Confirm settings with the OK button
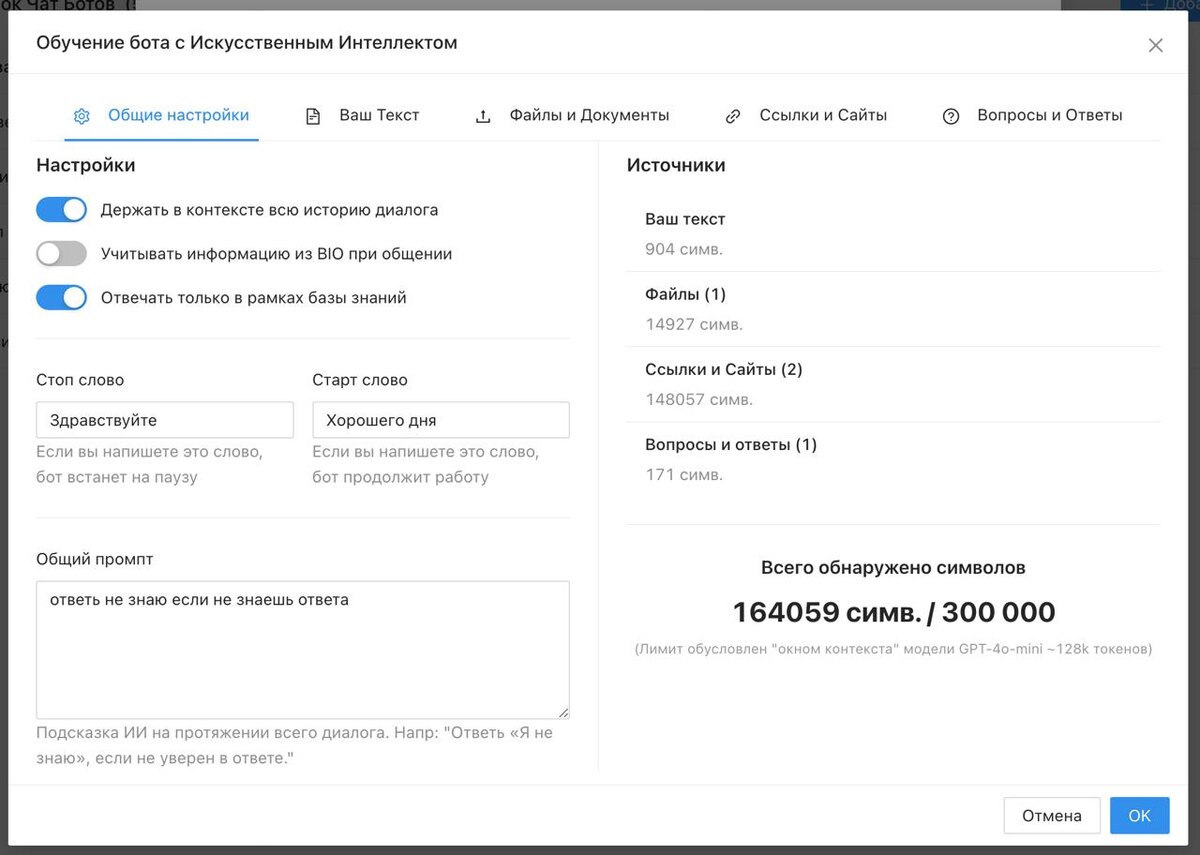 coord(1139,816)
